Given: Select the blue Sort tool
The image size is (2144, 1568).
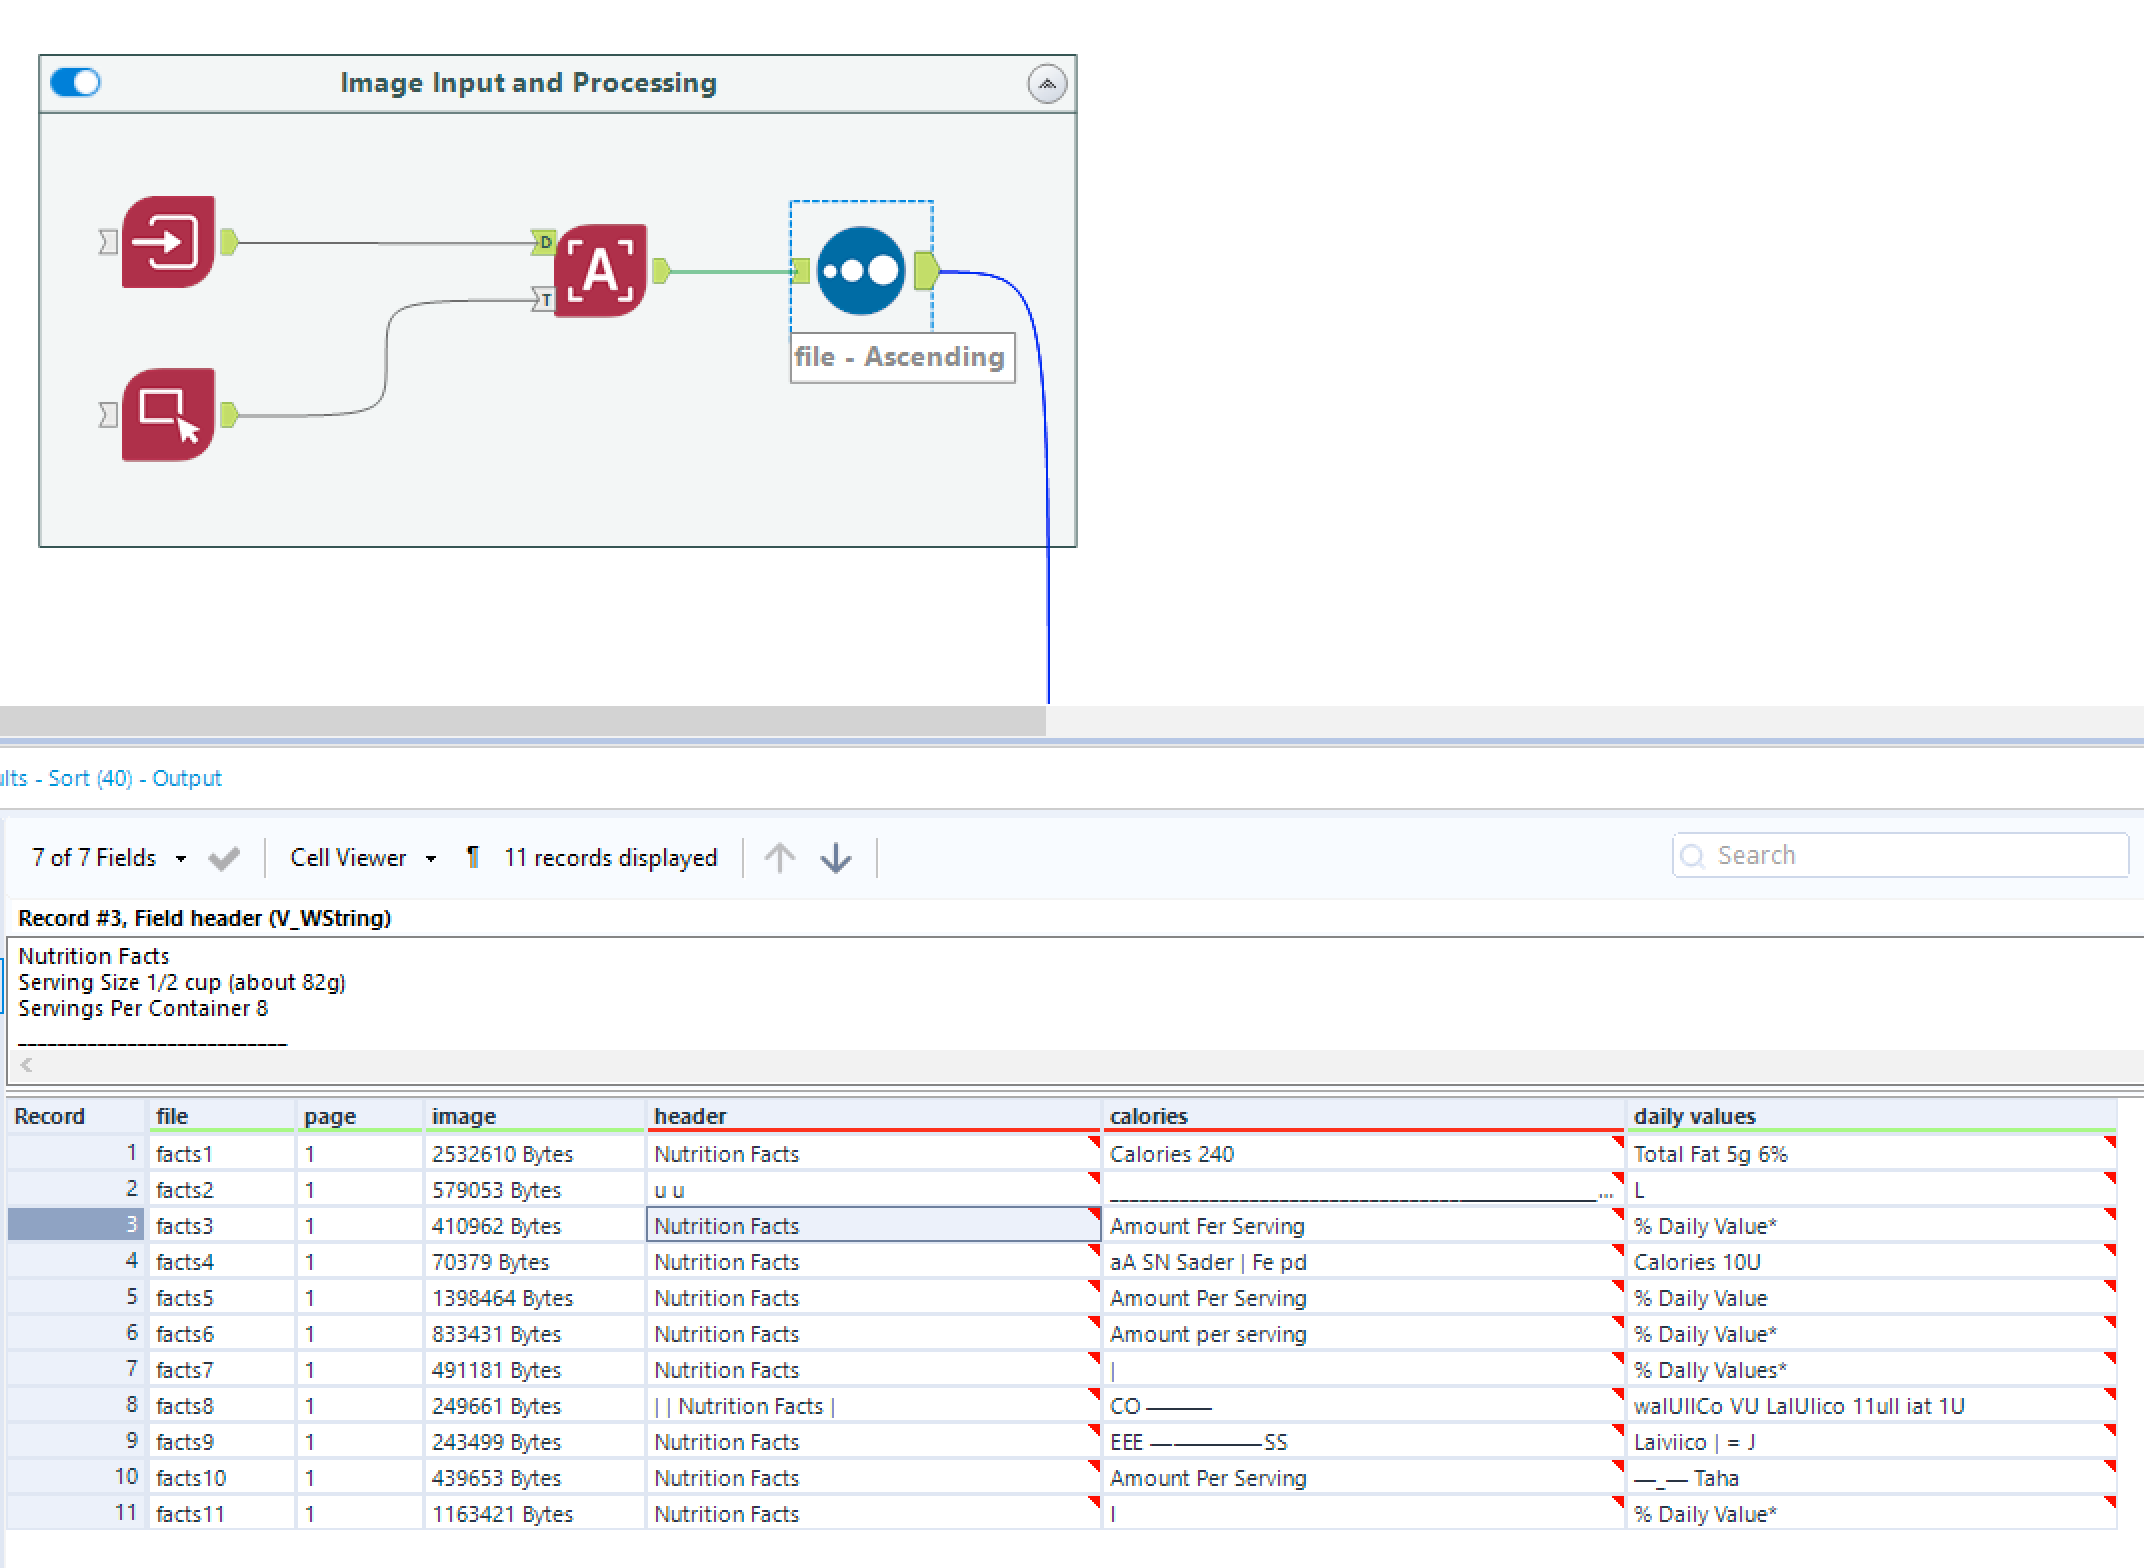Looking at the screenshot, I should (860, 268).
